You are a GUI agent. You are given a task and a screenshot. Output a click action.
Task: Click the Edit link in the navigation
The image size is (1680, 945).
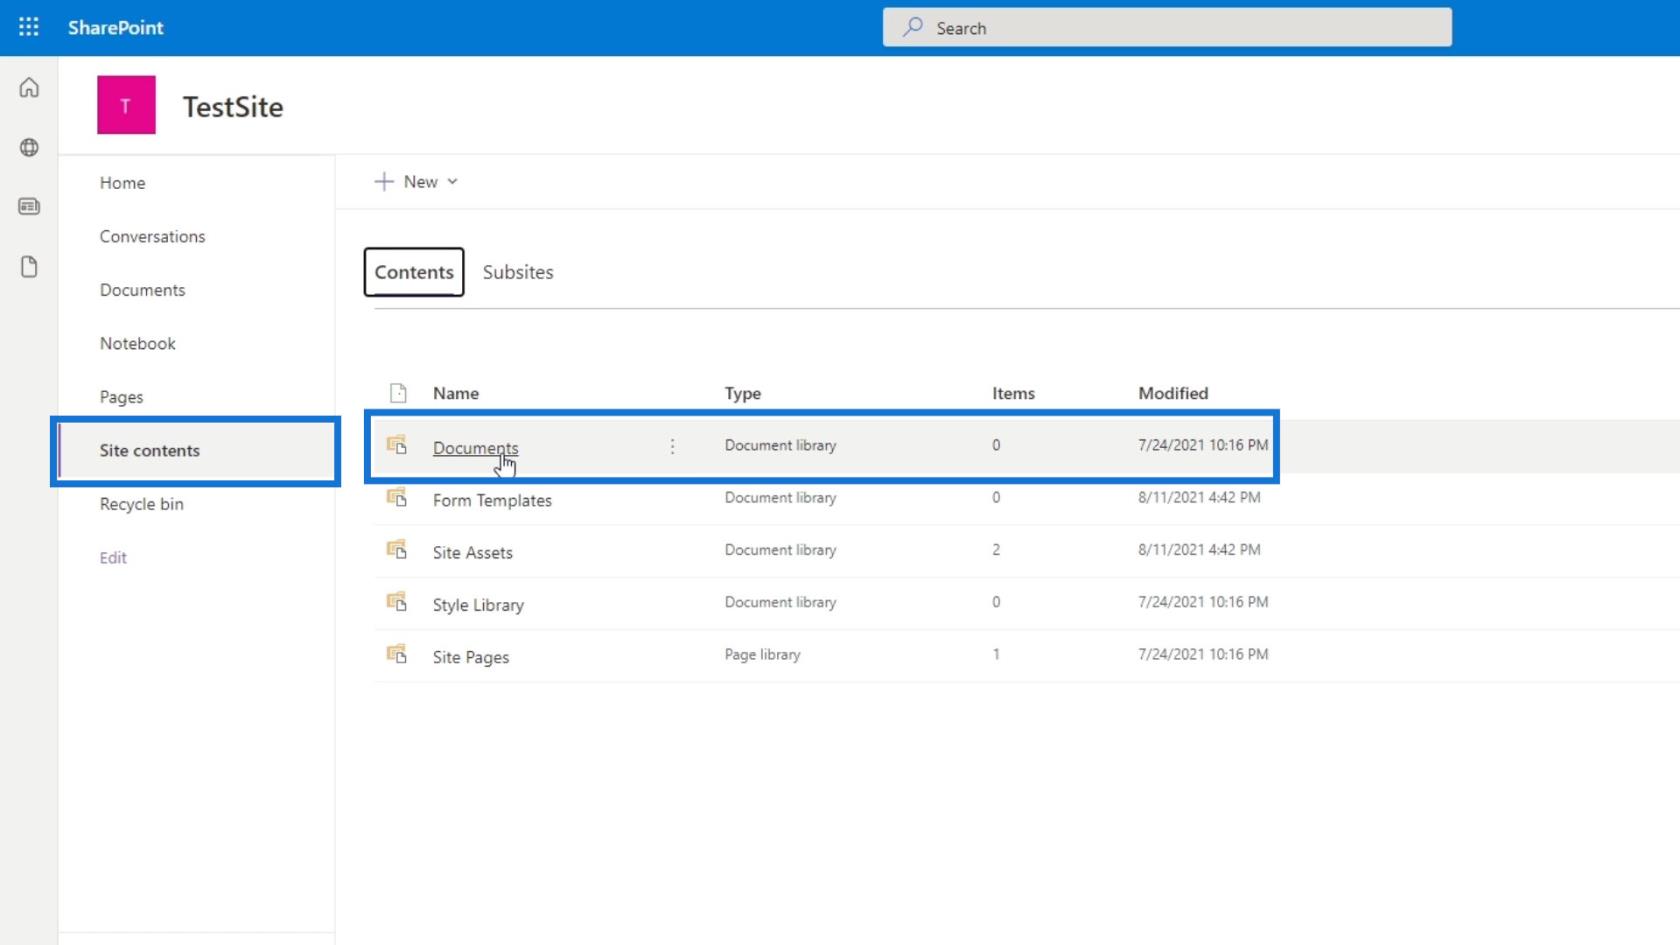click(113, 558)
